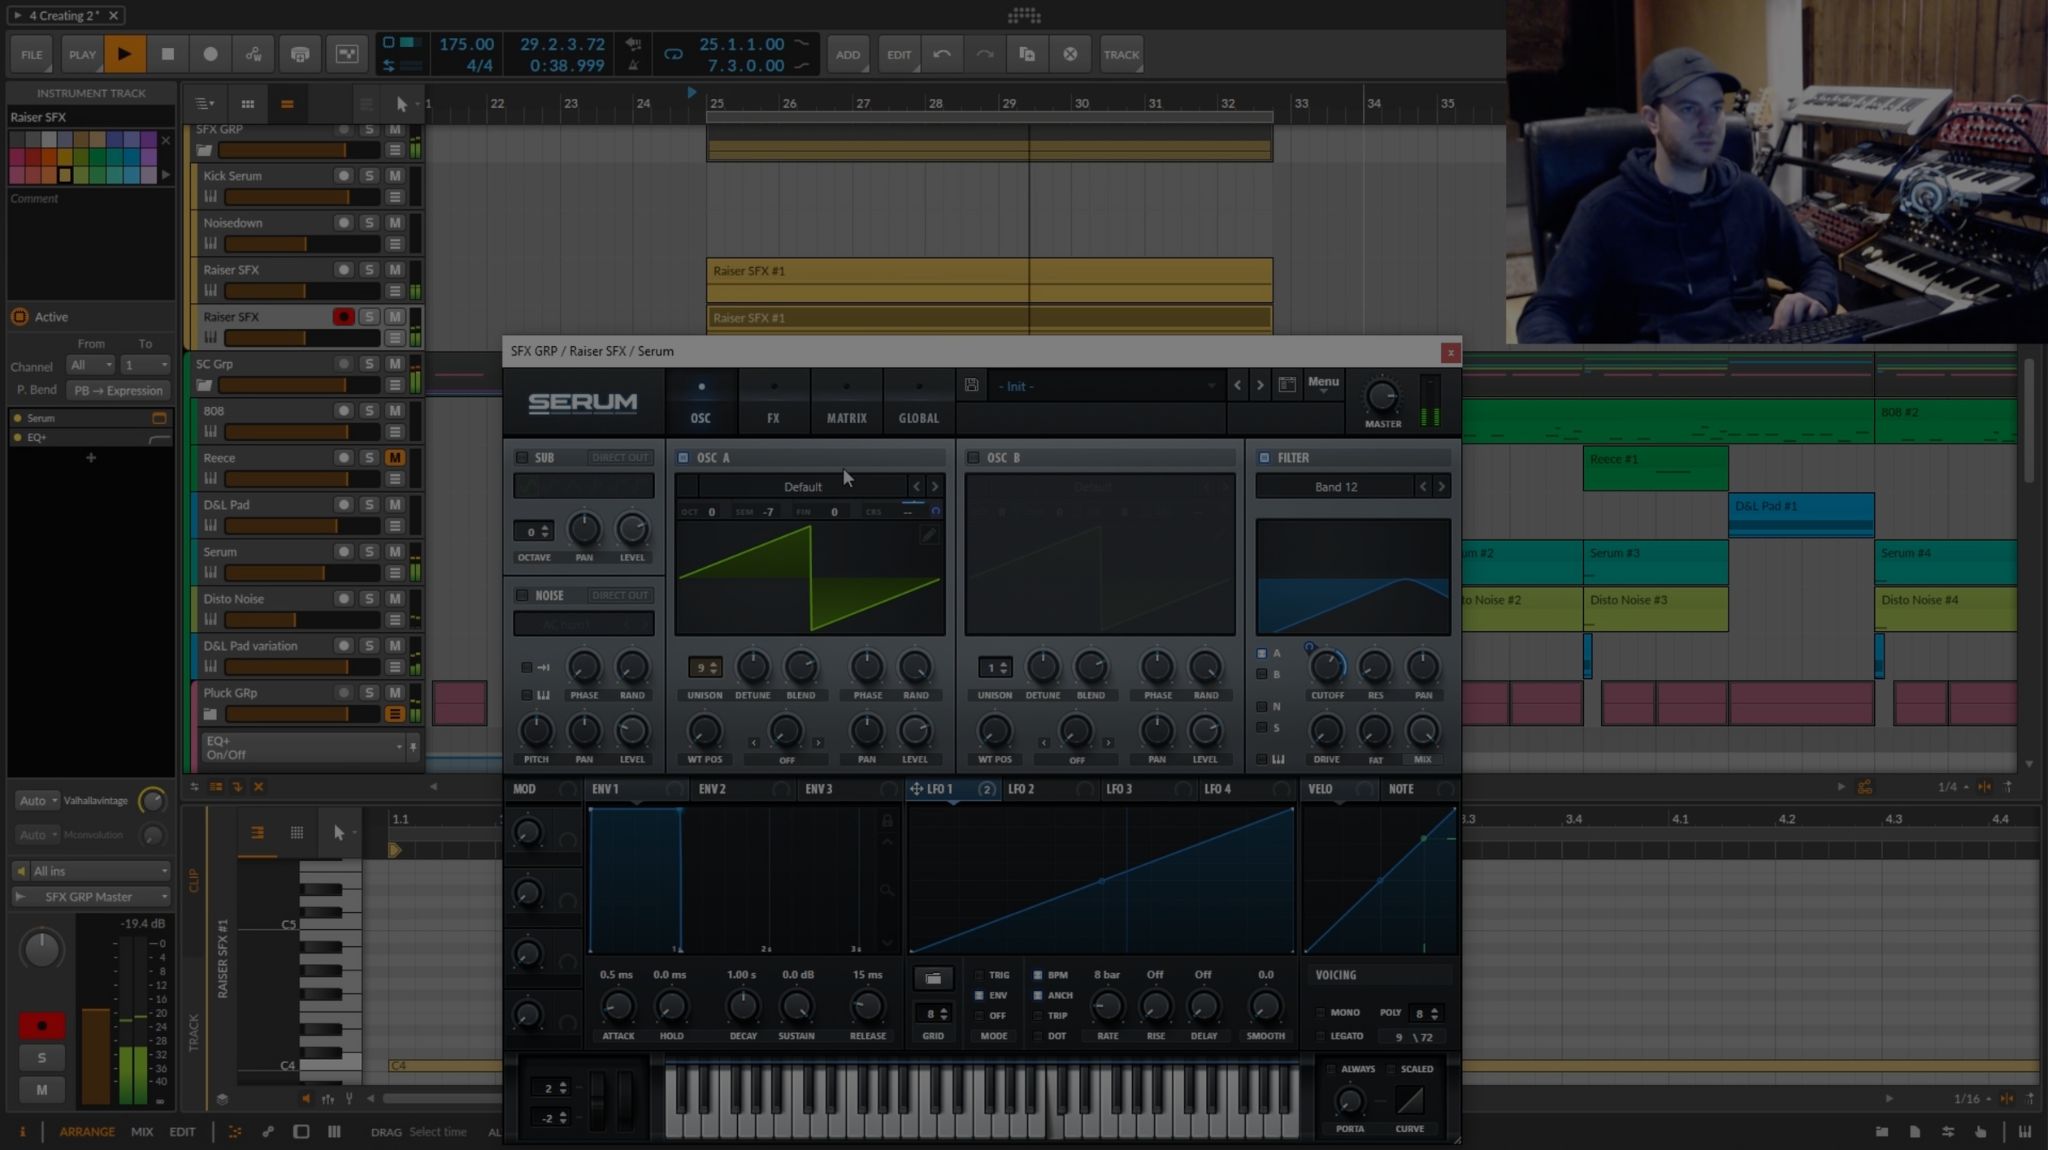Image resolution: width=2048 pixels, height=1150 pixels.
Task: Enable LFO TRIG mode
Action: [980, 975]
